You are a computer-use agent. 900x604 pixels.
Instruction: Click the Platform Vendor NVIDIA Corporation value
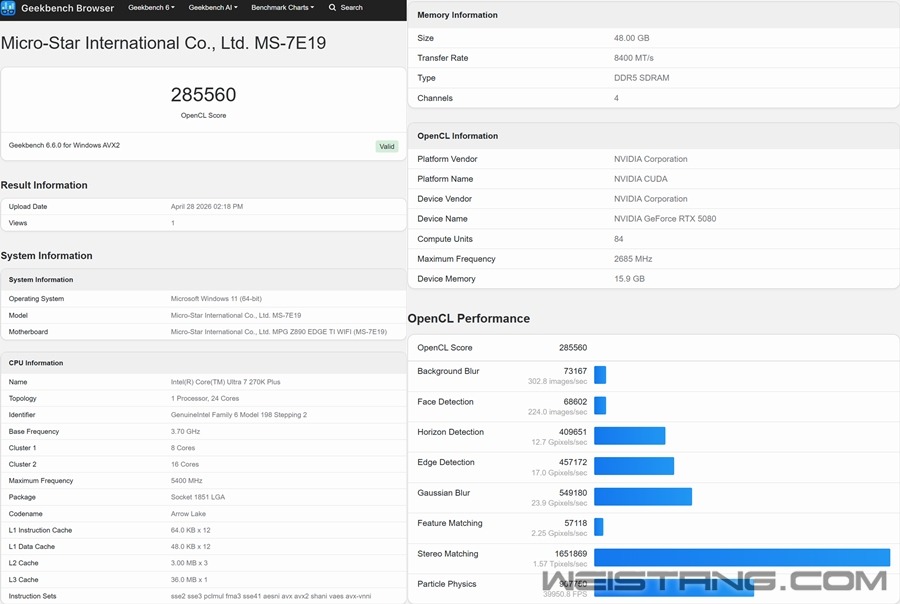point(650,159)
